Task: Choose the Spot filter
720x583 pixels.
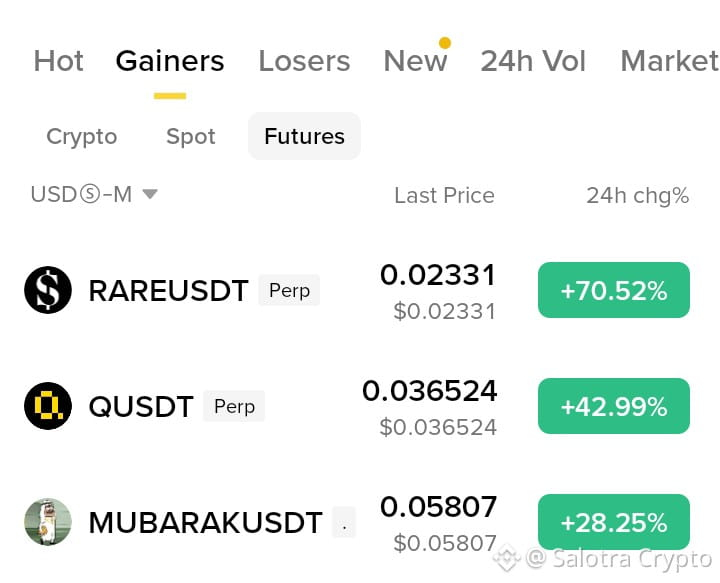Action: tap(191, 136)
